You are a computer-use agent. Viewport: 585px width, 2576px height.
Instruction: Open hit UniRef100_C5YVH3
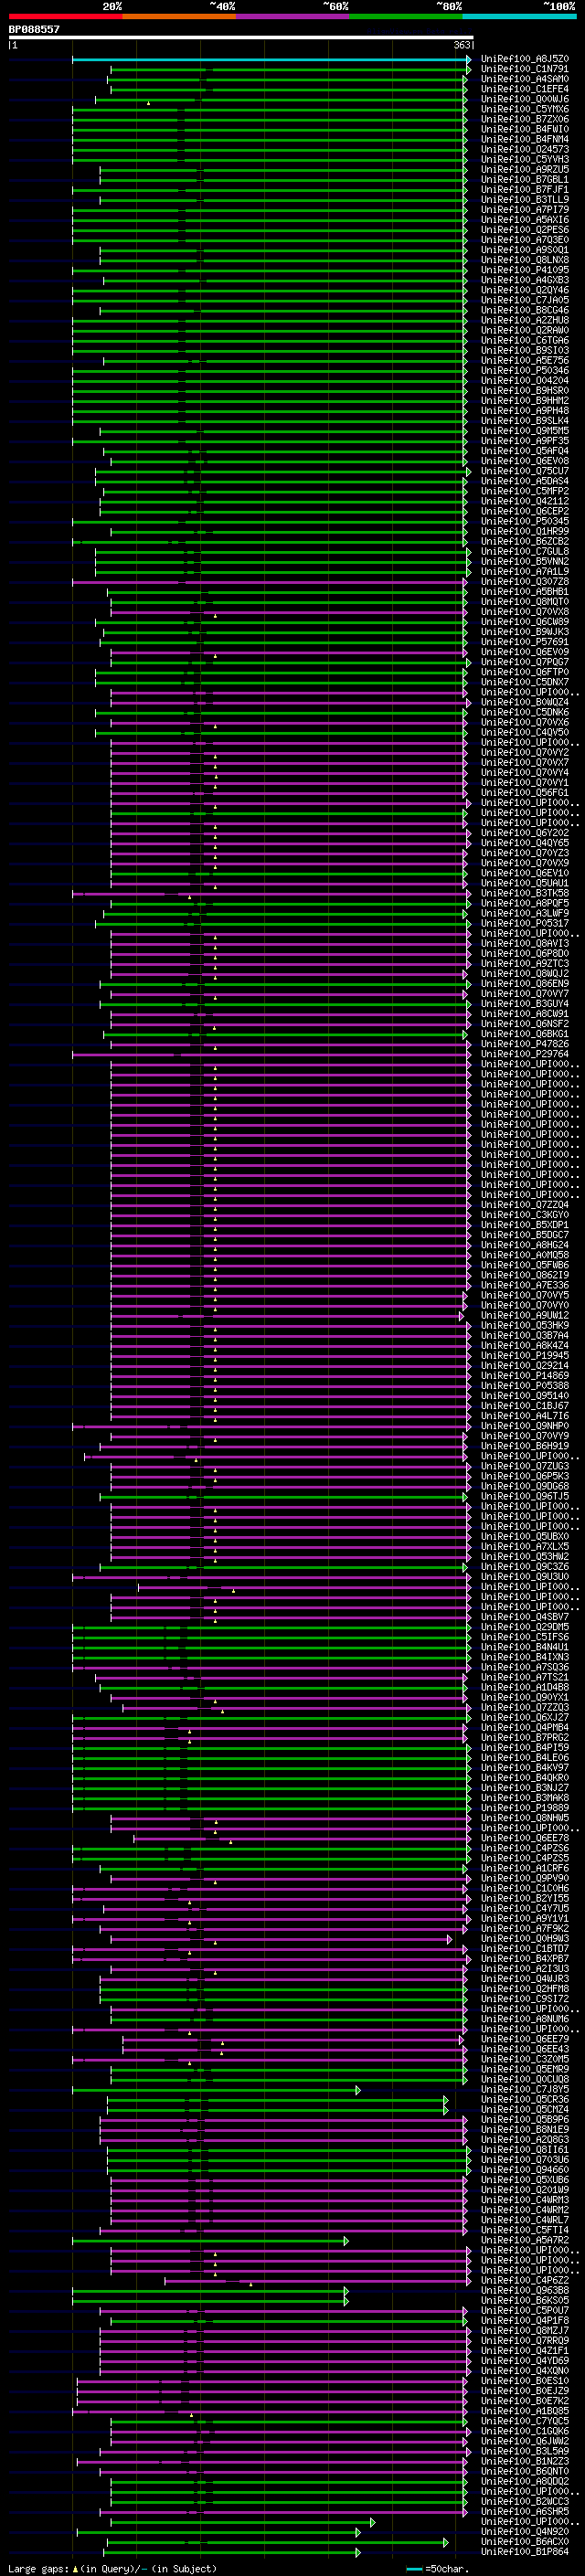coord(525,159)
